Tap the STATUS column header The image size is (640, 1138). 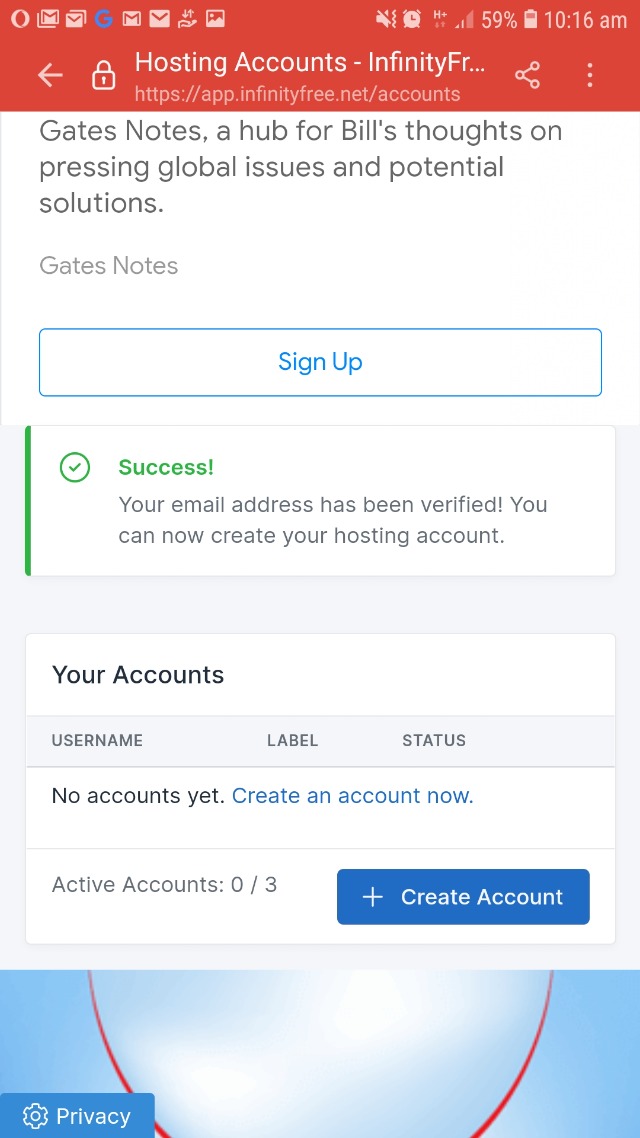point(434,741)
